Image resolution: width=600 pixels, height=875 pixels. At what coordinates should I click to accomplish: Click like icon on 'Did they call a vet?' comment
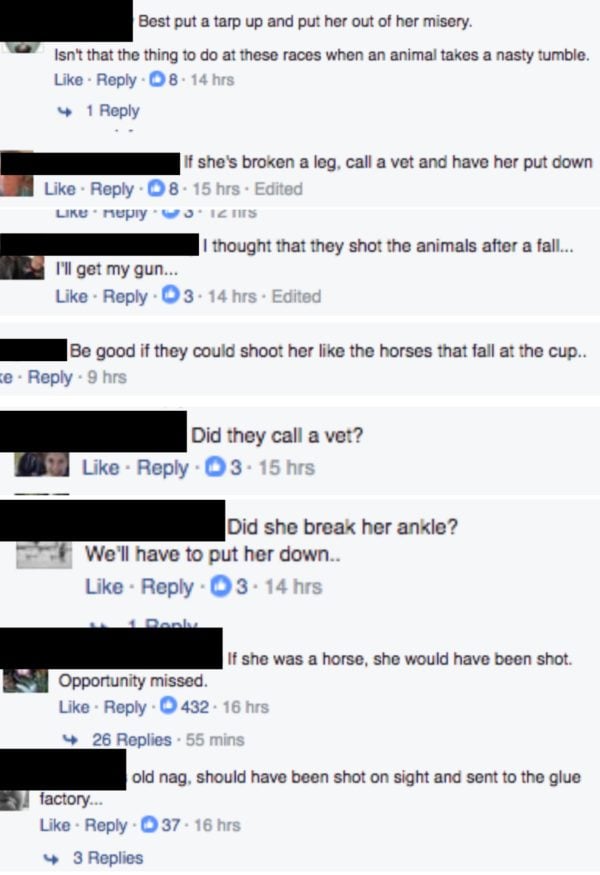(x=215, y=467)
